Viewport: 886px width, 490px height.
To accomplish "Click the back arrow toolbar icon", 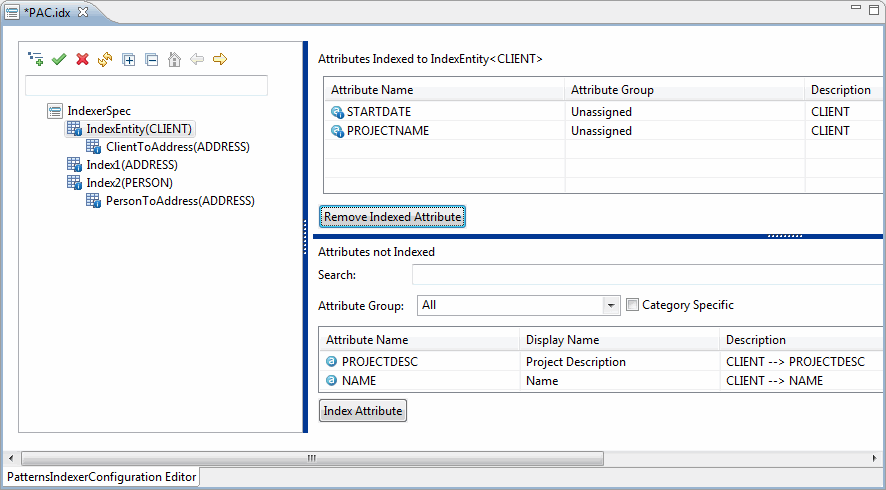I will coord(197,59).
